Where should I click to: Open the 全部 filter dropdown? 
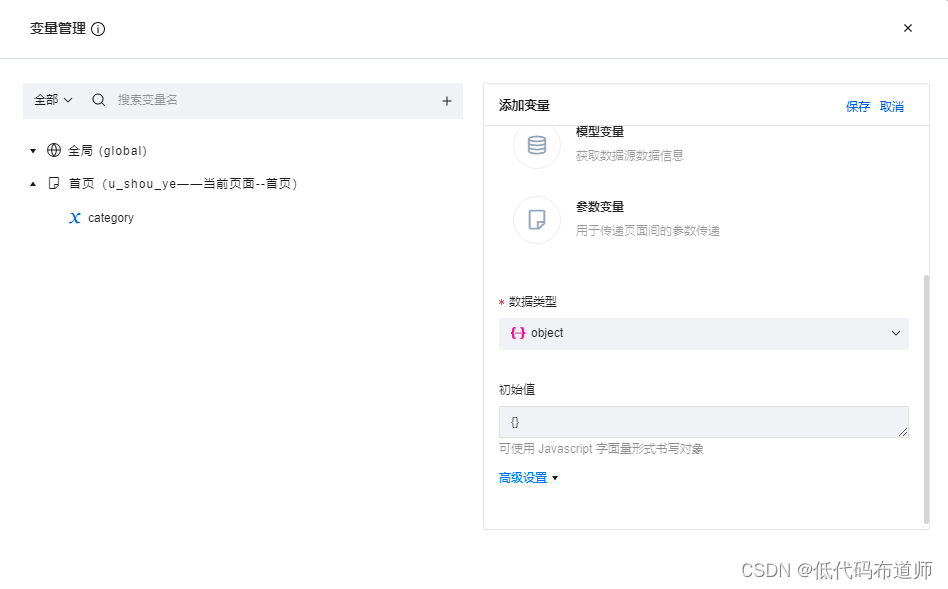click(53, 100)
